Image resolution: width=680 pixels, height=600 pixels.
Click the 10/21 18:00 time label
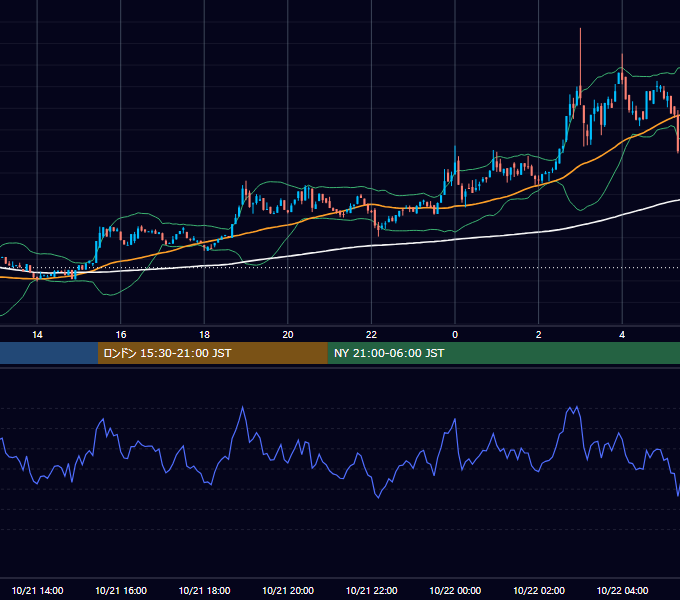pyautogui.click(x=204, y=590)
